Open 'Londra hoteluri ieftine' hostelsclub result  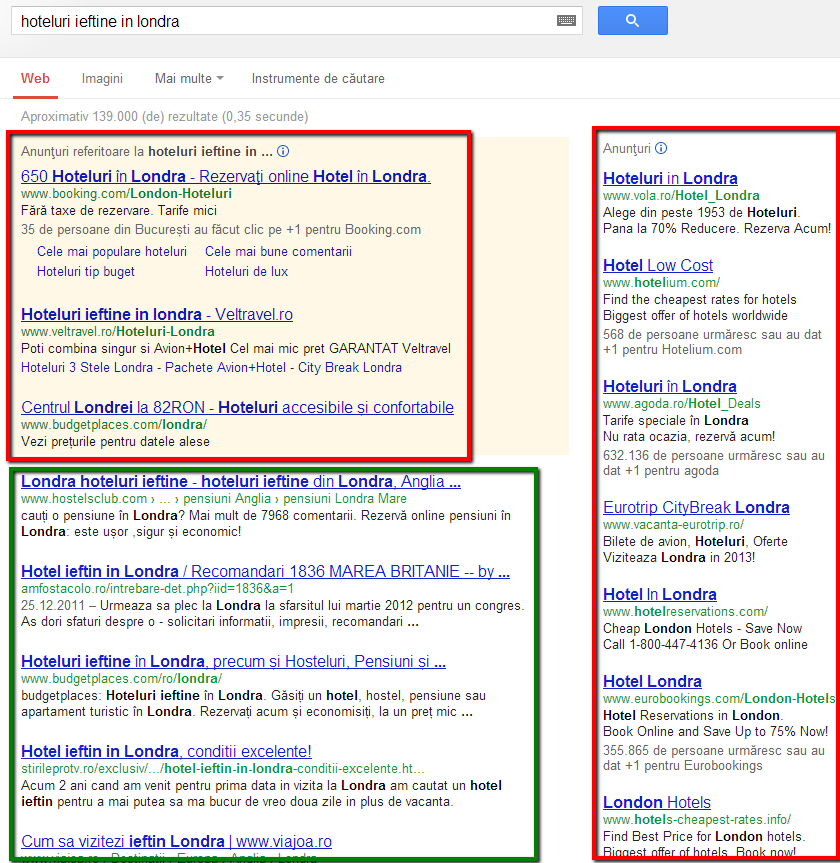pyautogui.click(x=241, y=482)
